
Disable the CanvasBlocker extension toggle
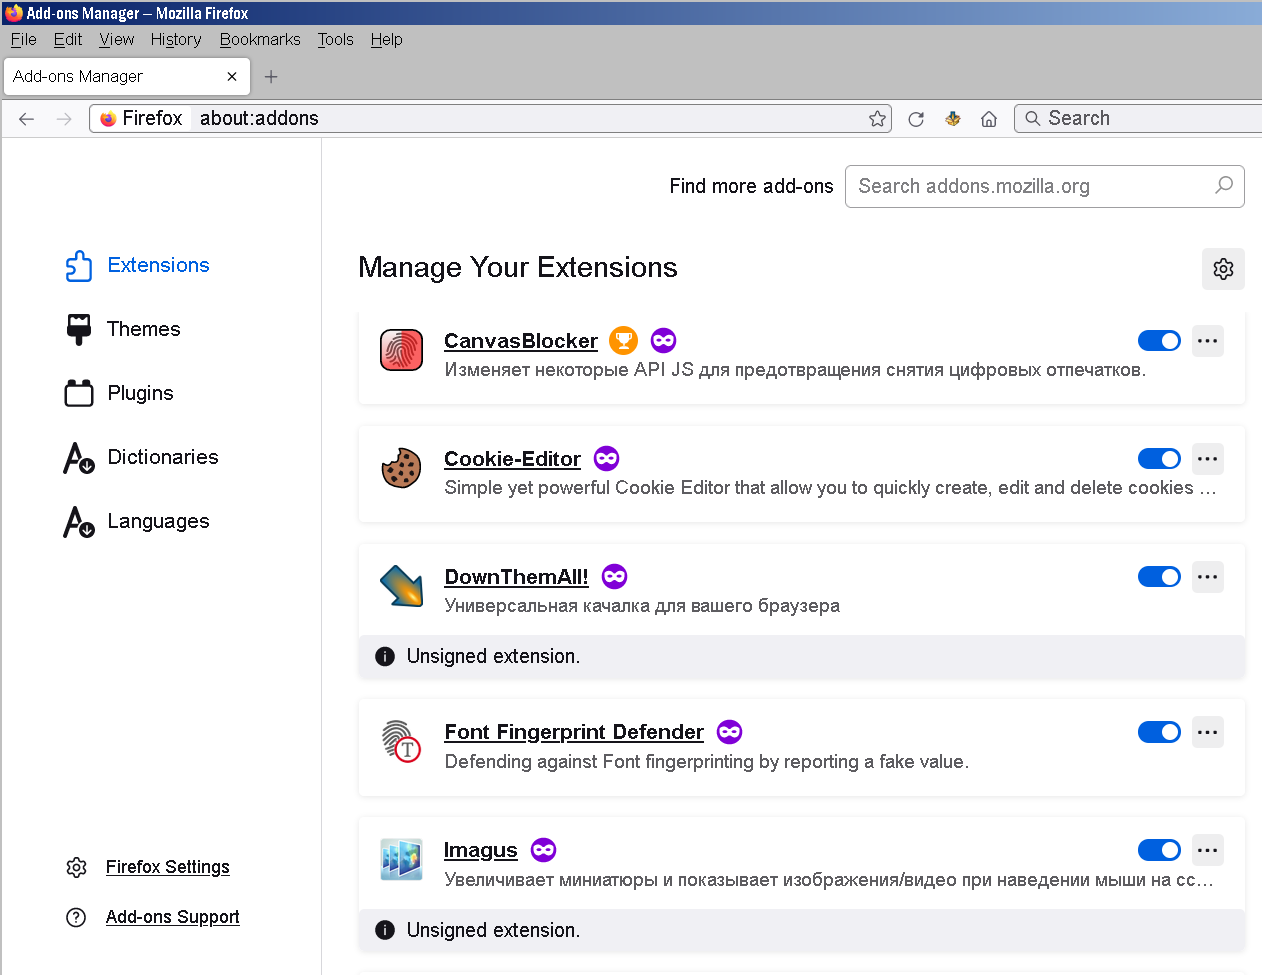[1159, 341]
